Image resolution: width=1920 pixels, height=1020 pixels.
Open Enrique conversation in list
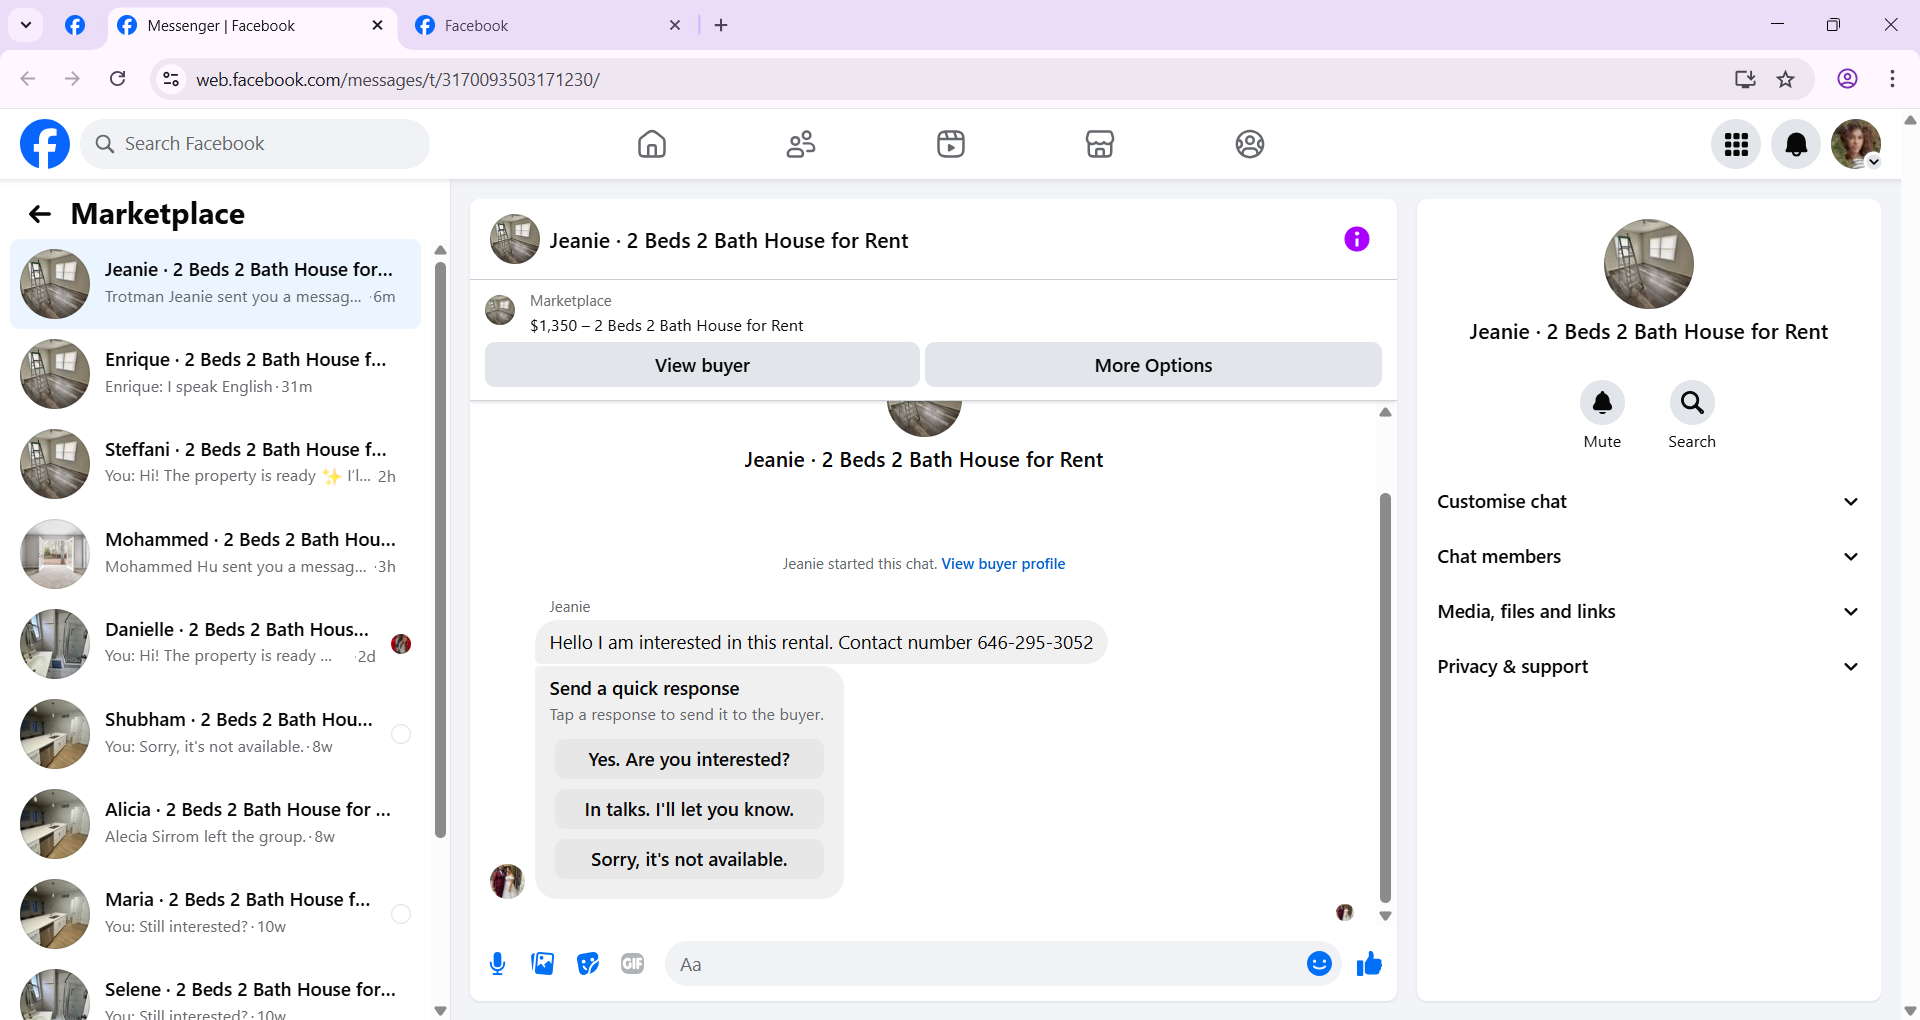click(x=216, y=374)
